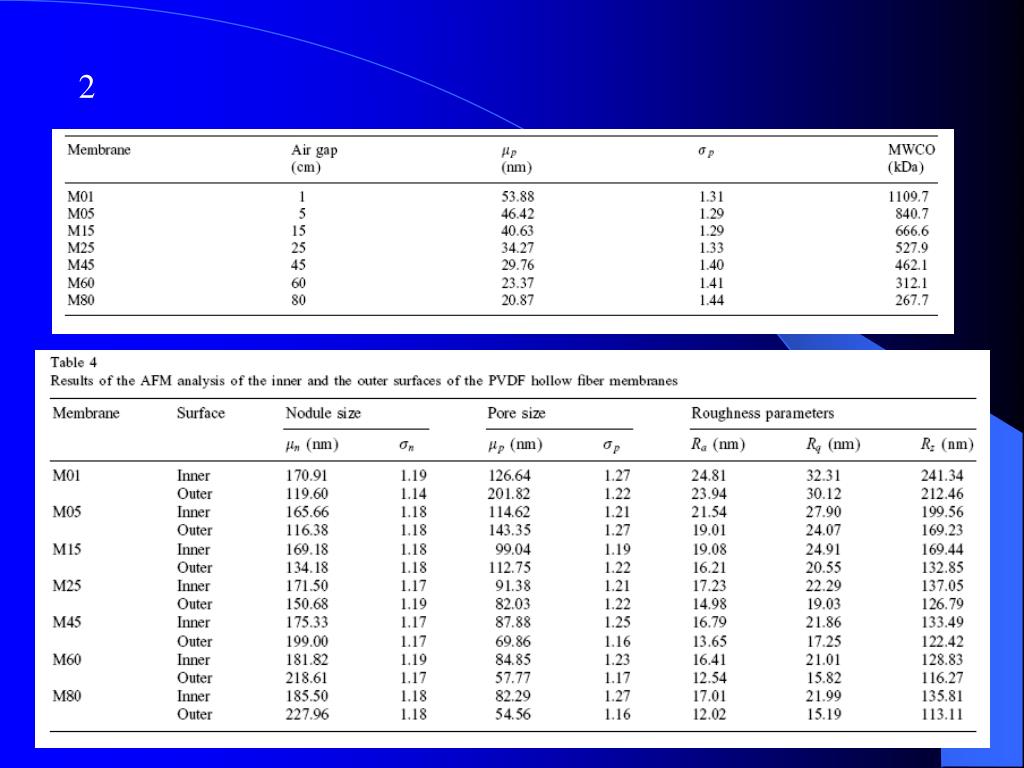
Task: Select the 527.9 MWCO value
Action: click(x=912, y=248)
